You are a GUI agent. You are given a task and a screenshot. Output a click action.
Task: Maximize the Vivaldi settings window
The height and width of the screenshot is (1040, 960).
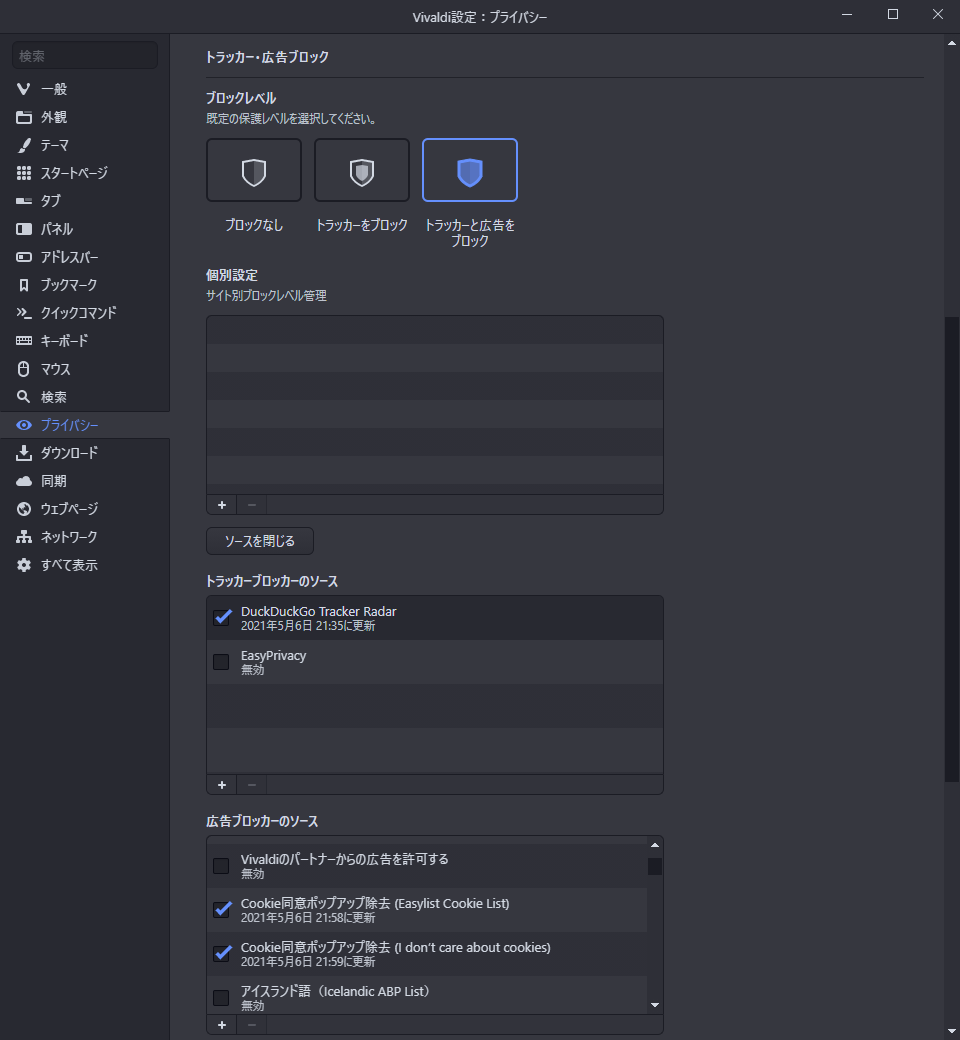[893, 15]
